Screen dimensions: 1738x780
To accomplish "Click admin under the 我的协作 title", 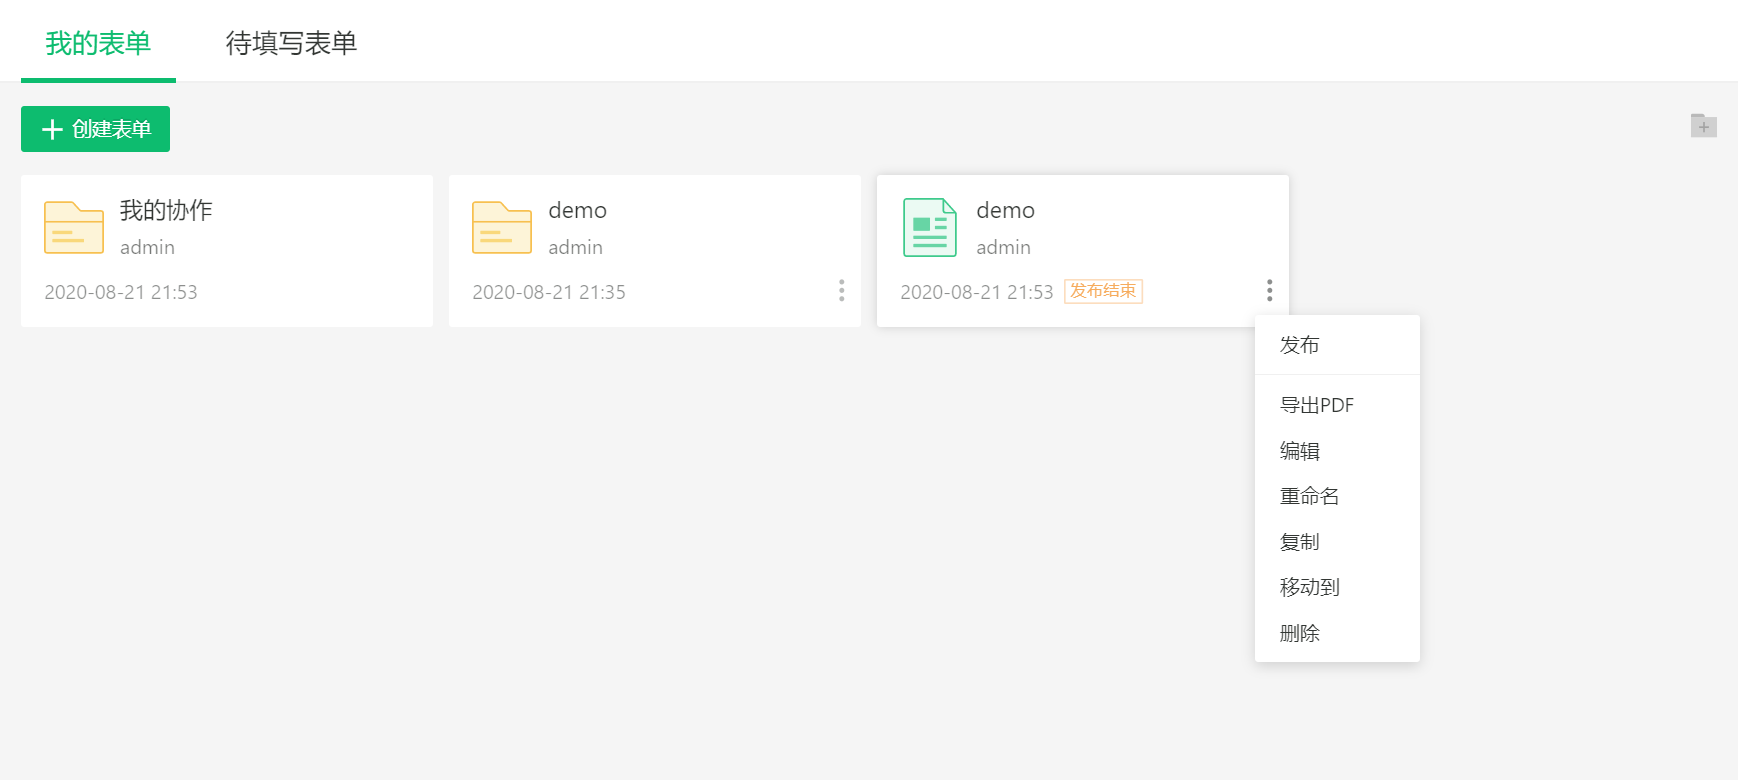I will 147,247.
